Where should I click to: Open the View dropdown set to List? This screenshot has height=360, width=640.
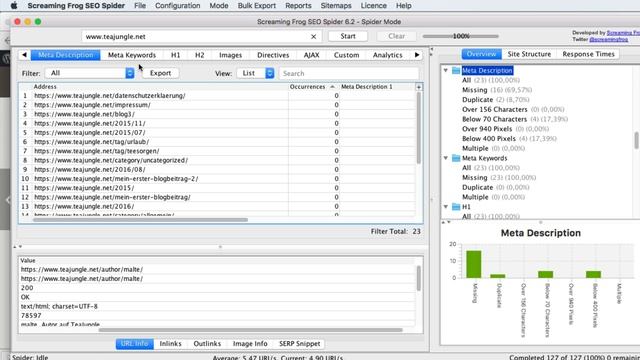tap(256, 73)
